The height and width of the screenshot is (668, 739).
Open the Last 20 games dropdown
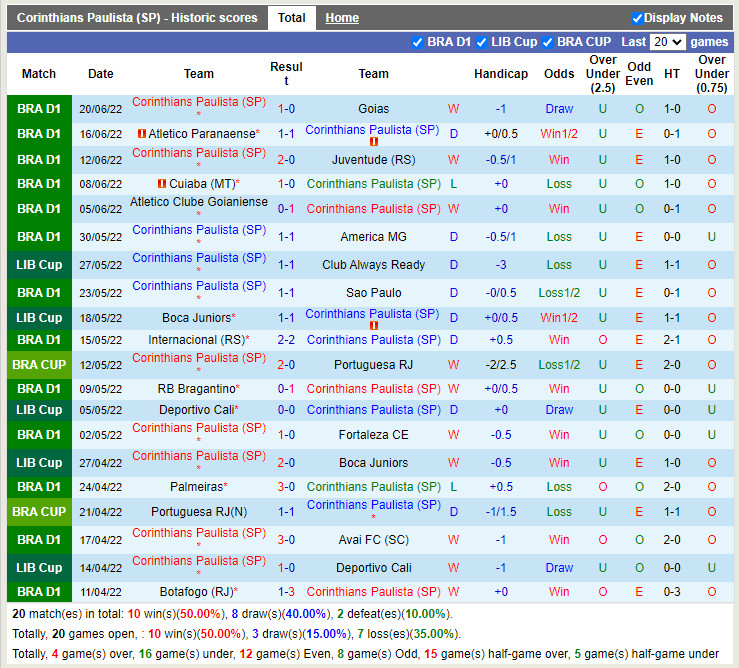tap(667, 42)
